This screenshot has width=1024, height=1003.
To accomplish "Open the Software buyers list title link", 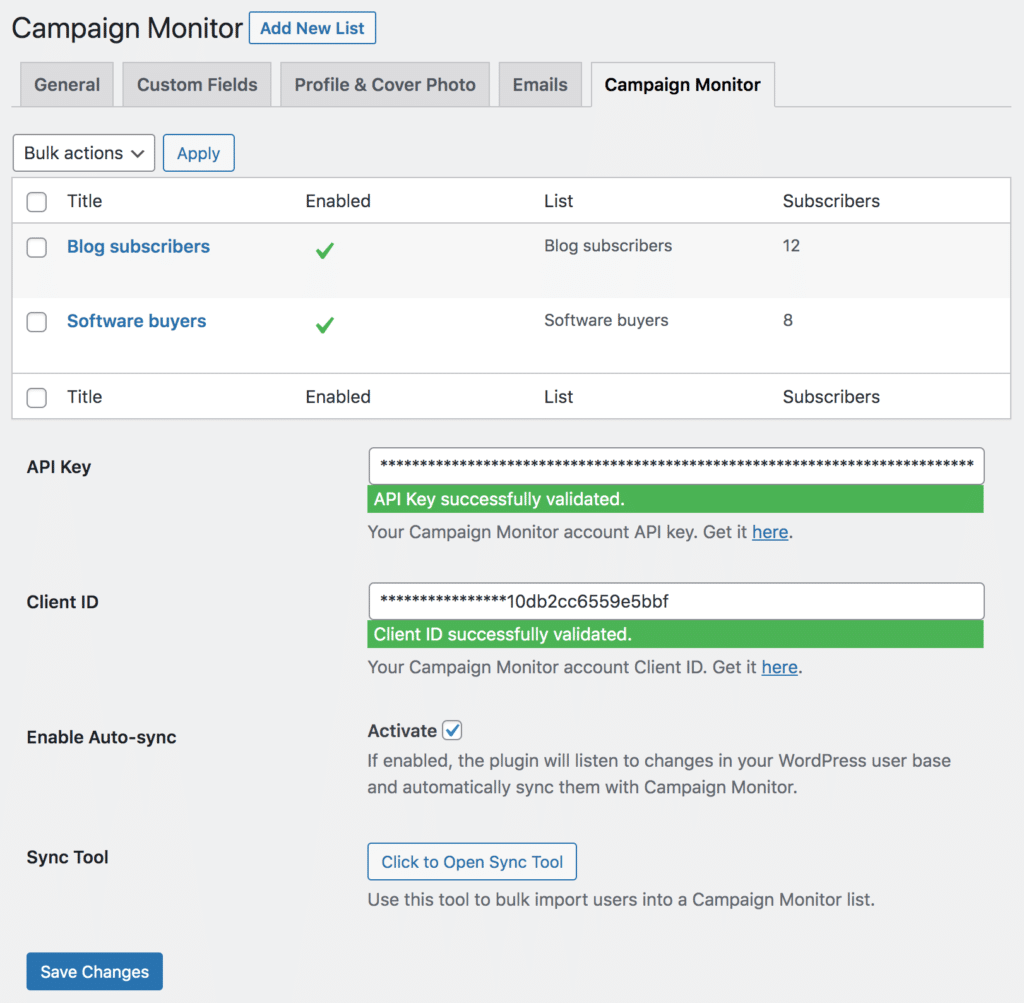I will point(136,321).
